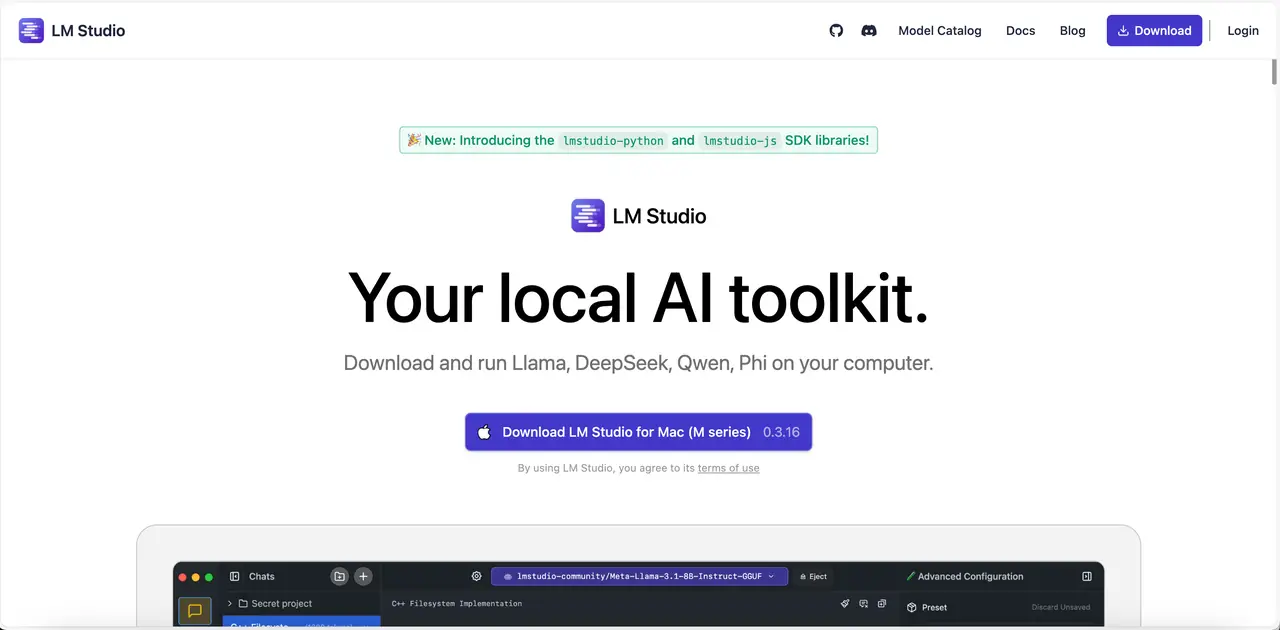Open Advanced Configuration in the preview
The height and width of the screenshot is (630, 1280).
point(965,577)
